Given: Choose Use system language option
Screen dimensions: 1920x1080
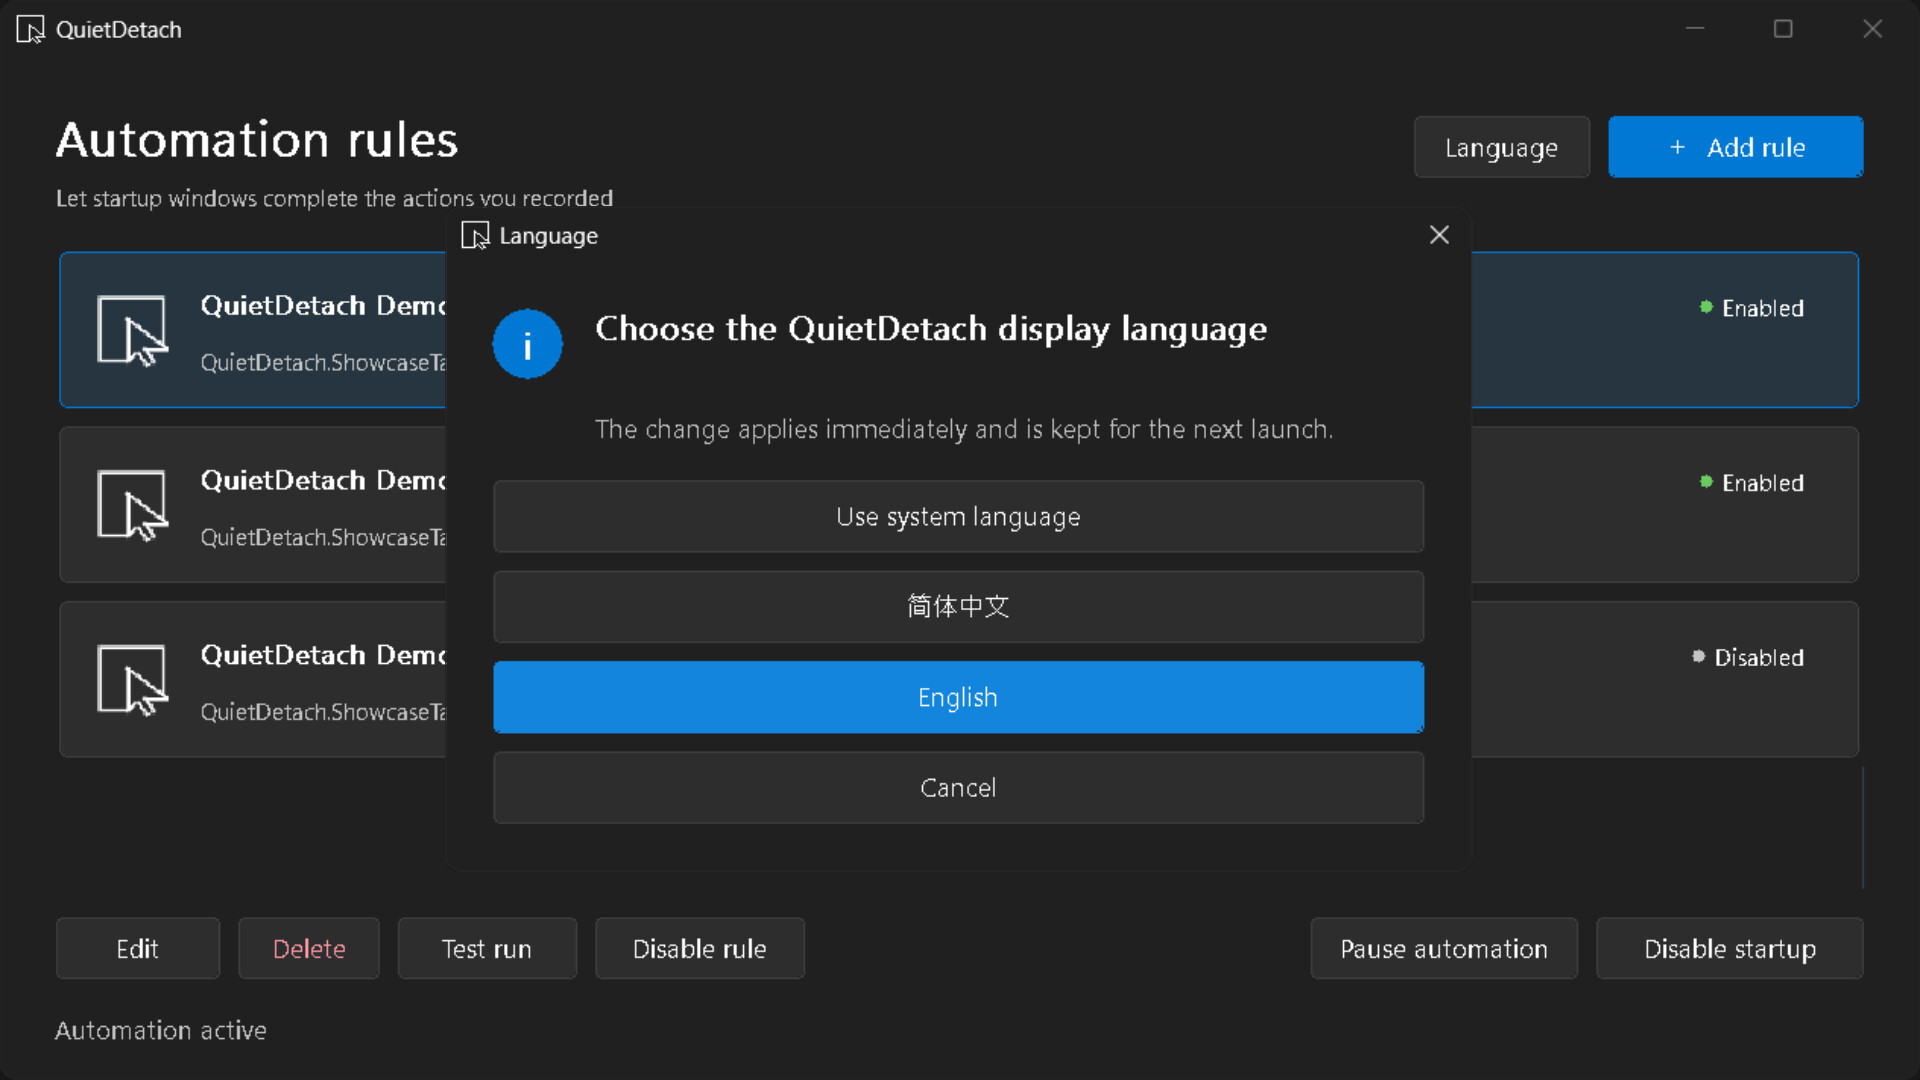Looking at the screenshot, I should [958, 517].
